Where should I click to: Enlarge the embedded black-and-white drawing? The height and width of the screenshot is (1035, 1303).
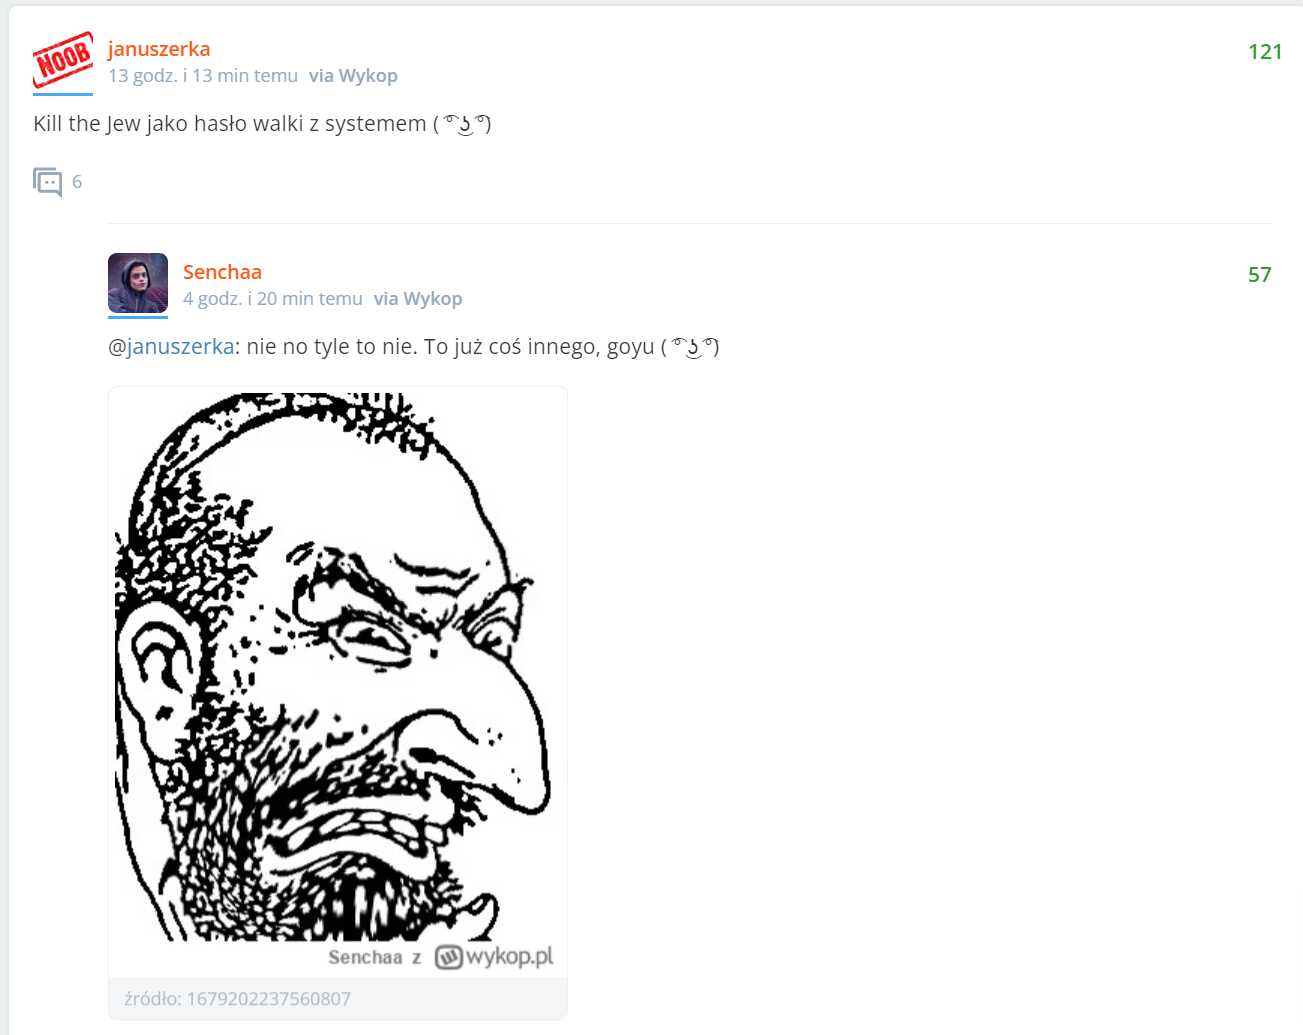click(337, 666)
